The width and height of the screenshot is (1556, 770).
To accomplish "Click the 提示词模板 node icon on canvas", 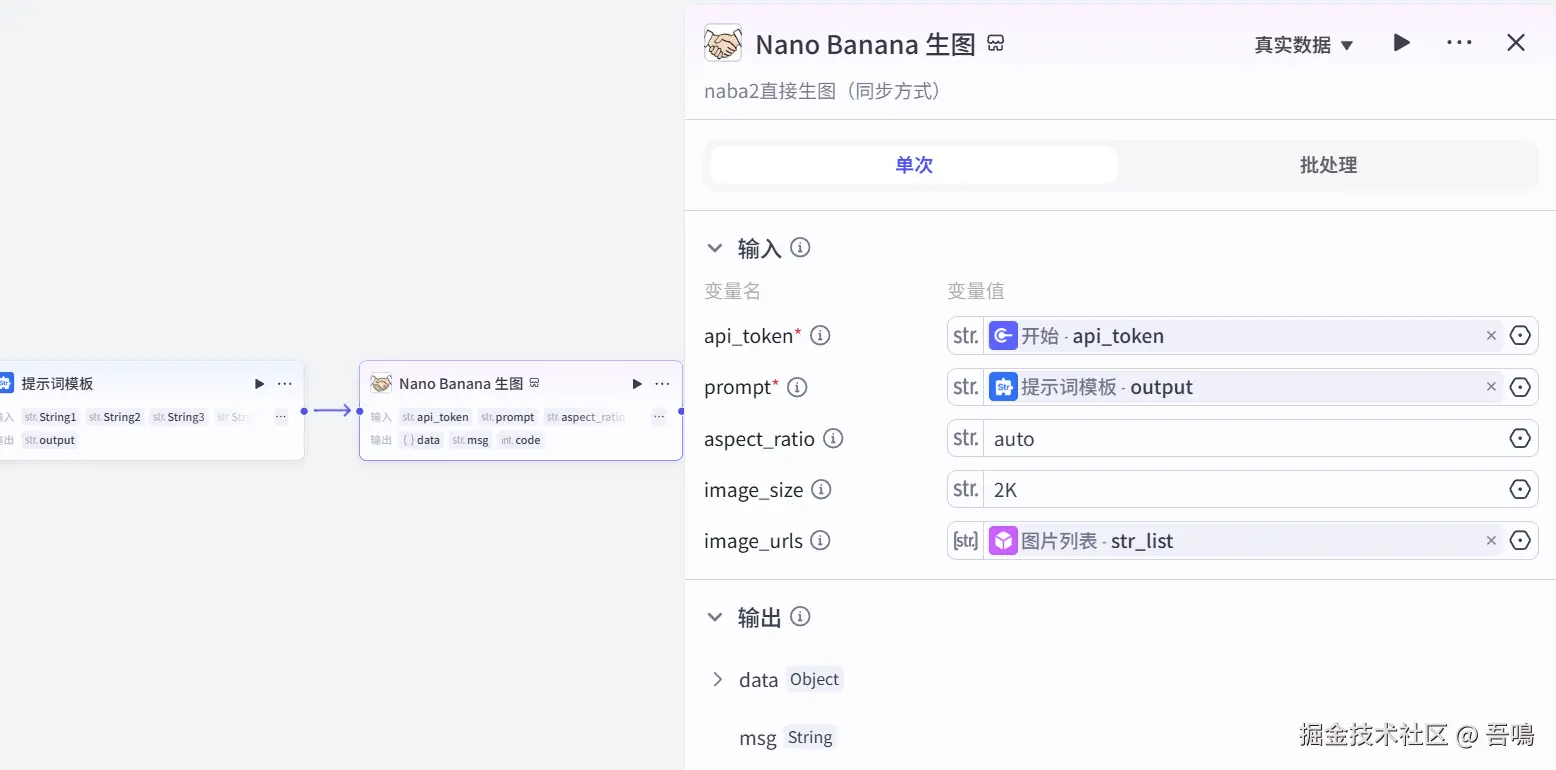I will point(5,383).
